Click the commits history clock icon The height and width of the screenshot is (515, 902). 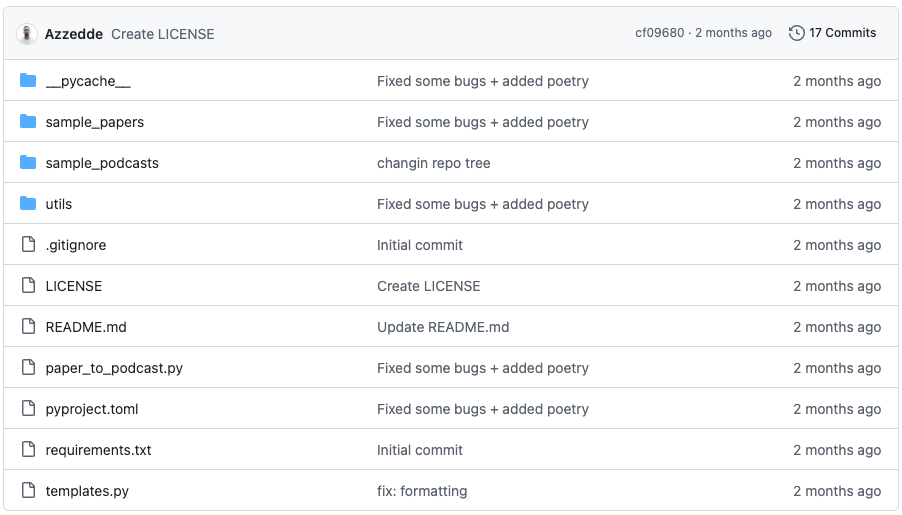pyautogui.click(x=796, y=33)
